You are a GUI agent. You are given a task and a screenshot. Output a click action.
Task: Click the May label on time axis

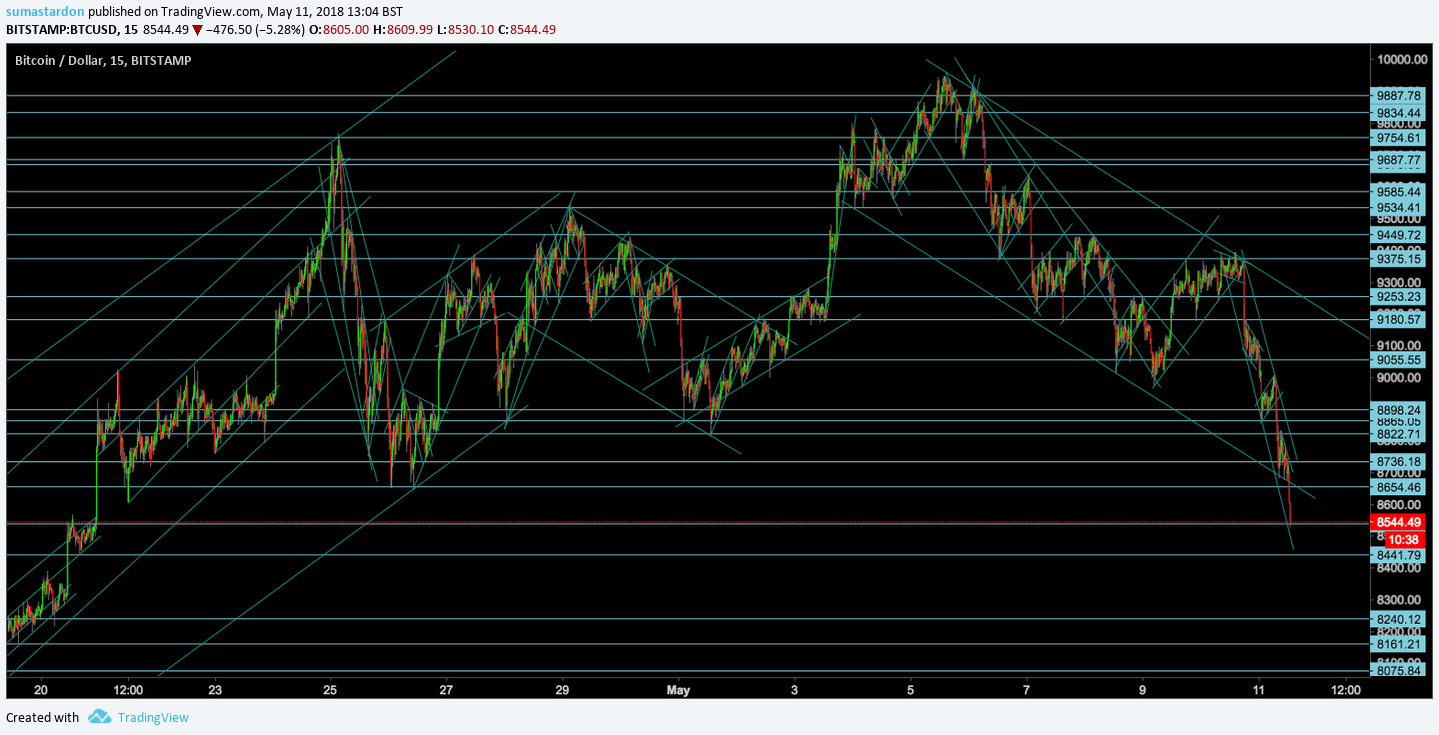[678, 690]
